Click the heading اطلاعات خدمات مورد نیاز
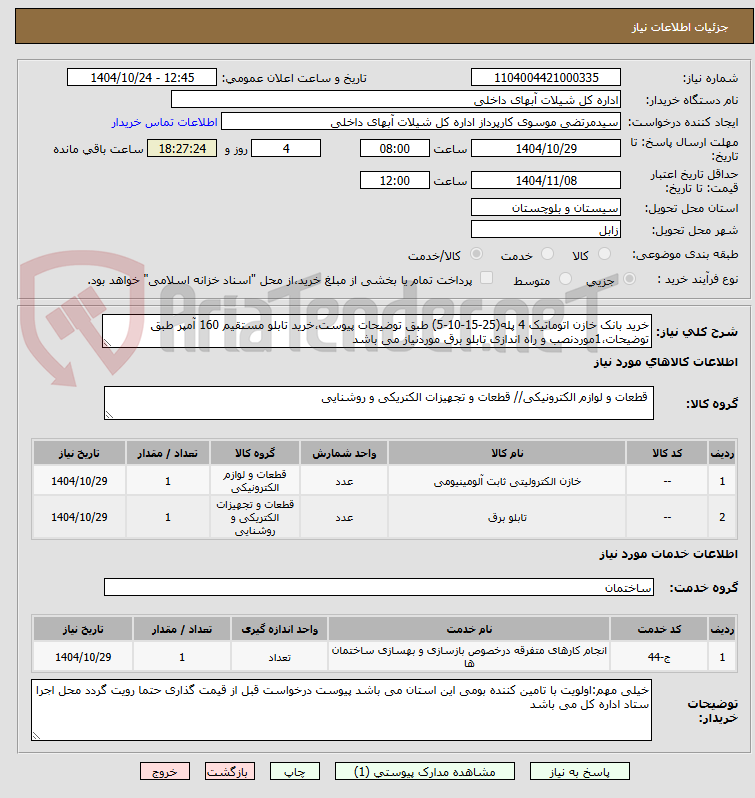This screenshot has width=755, height=798. 669,554
